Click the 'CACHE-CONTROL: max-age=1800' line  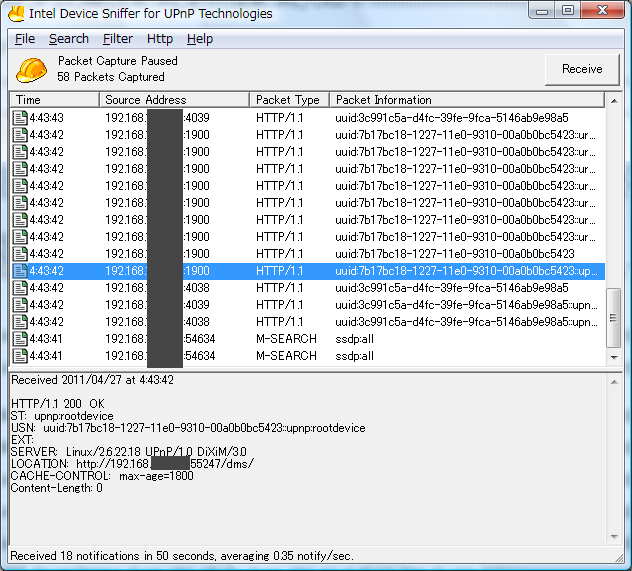pyautogui.click(x=102, y=476)
